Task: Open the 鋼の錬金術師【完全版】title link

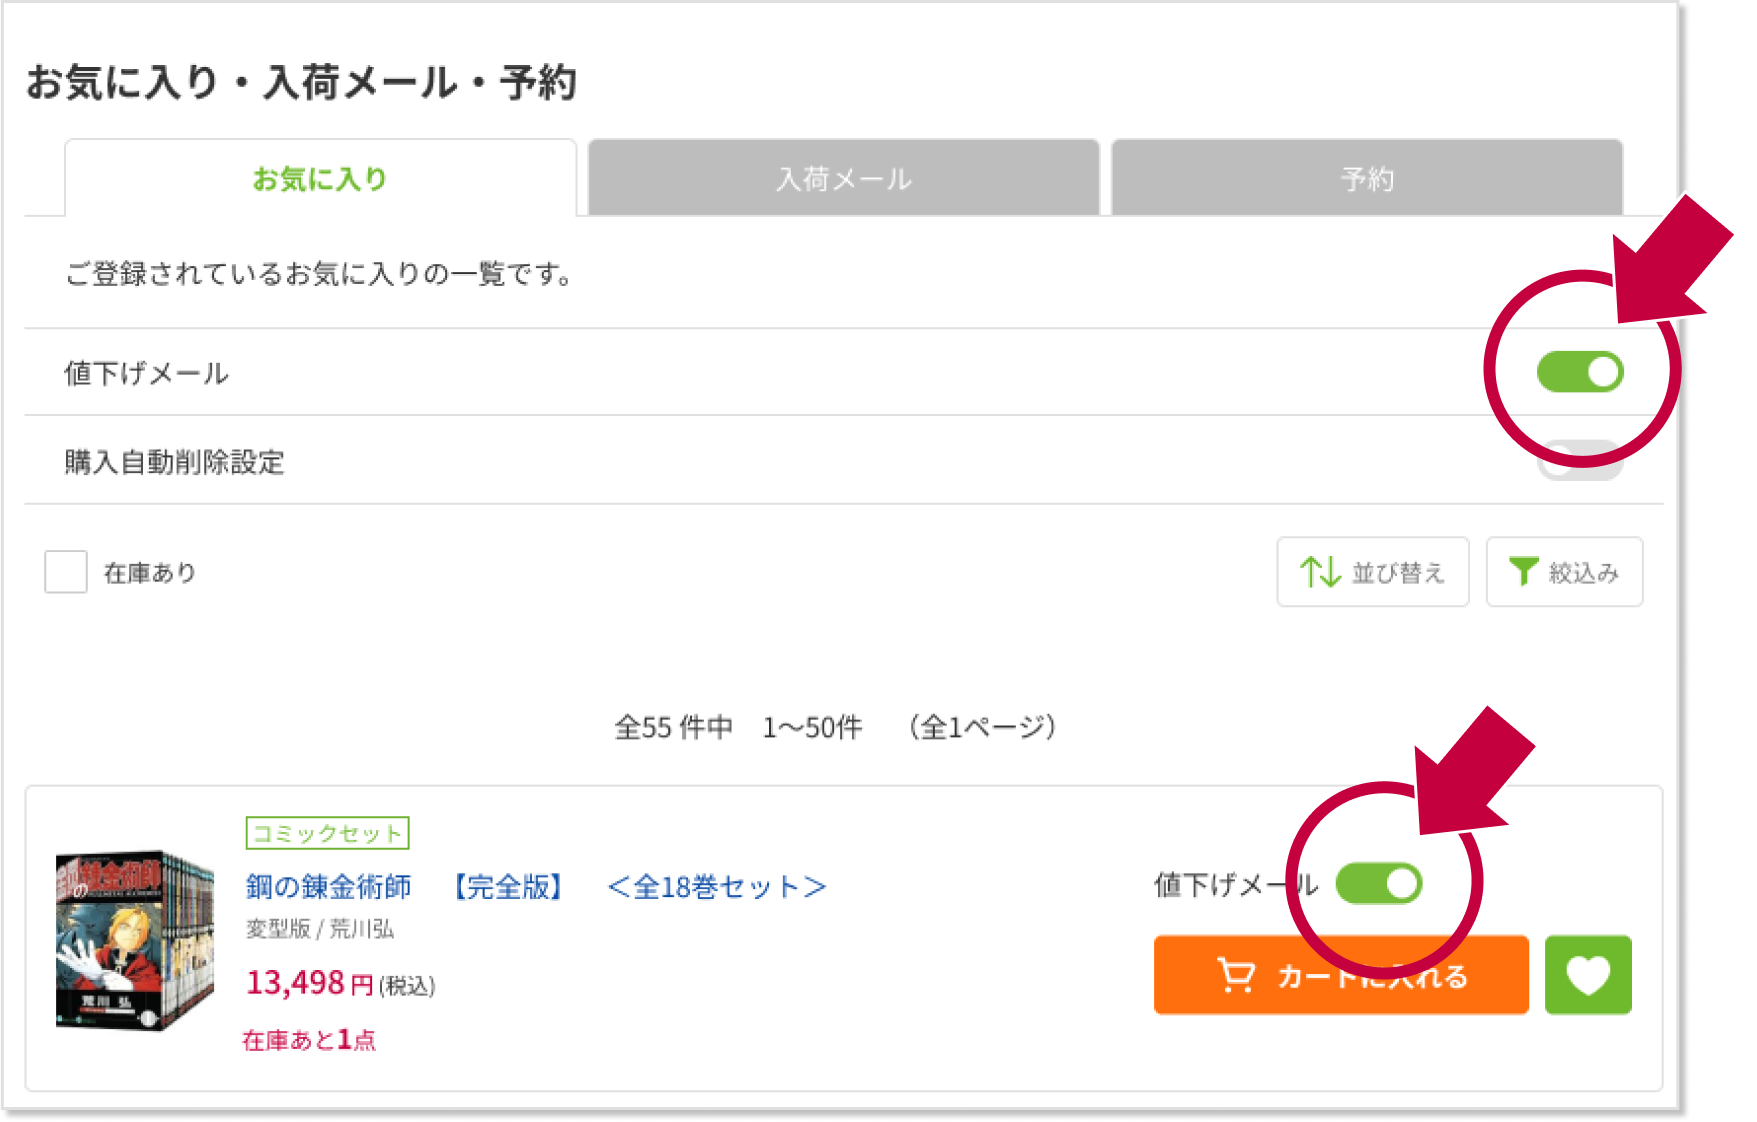Action: pos(536,887)
